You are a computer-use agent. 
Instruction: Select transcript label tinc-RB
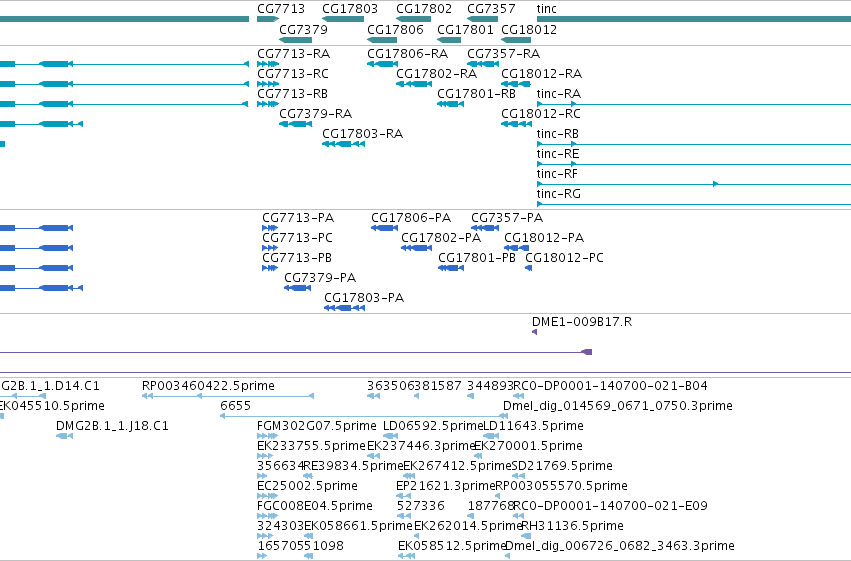(x=558, y=133)
